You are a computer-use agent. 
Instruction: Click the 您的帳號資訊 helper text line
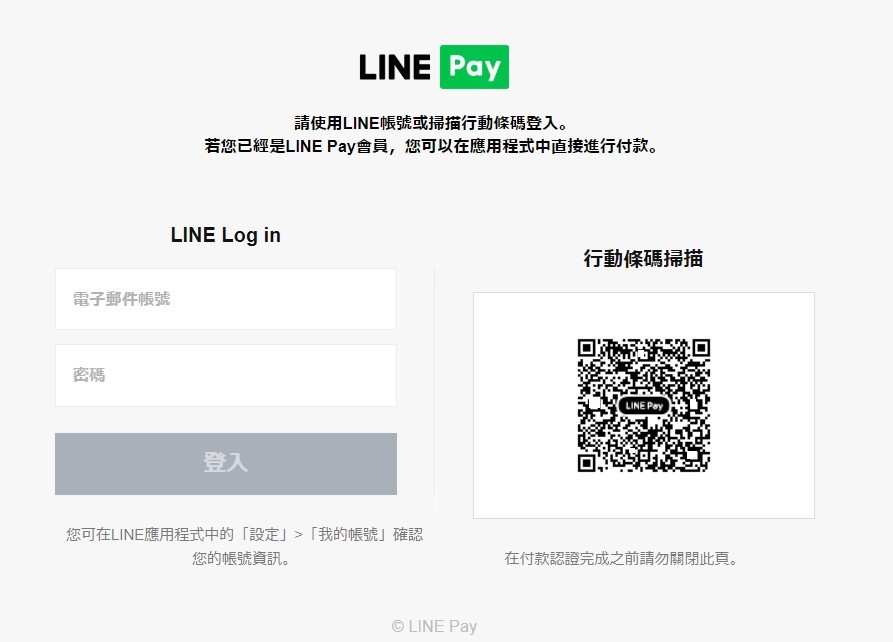(x=241, y=558)
